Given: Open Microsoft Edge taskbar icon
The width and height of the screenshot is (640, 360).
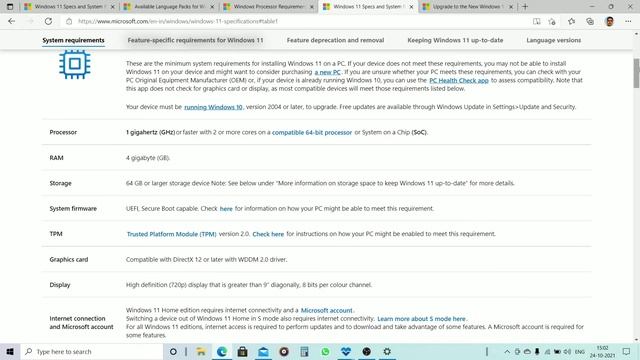Looking at the screenshot, I should coord(222,351).
